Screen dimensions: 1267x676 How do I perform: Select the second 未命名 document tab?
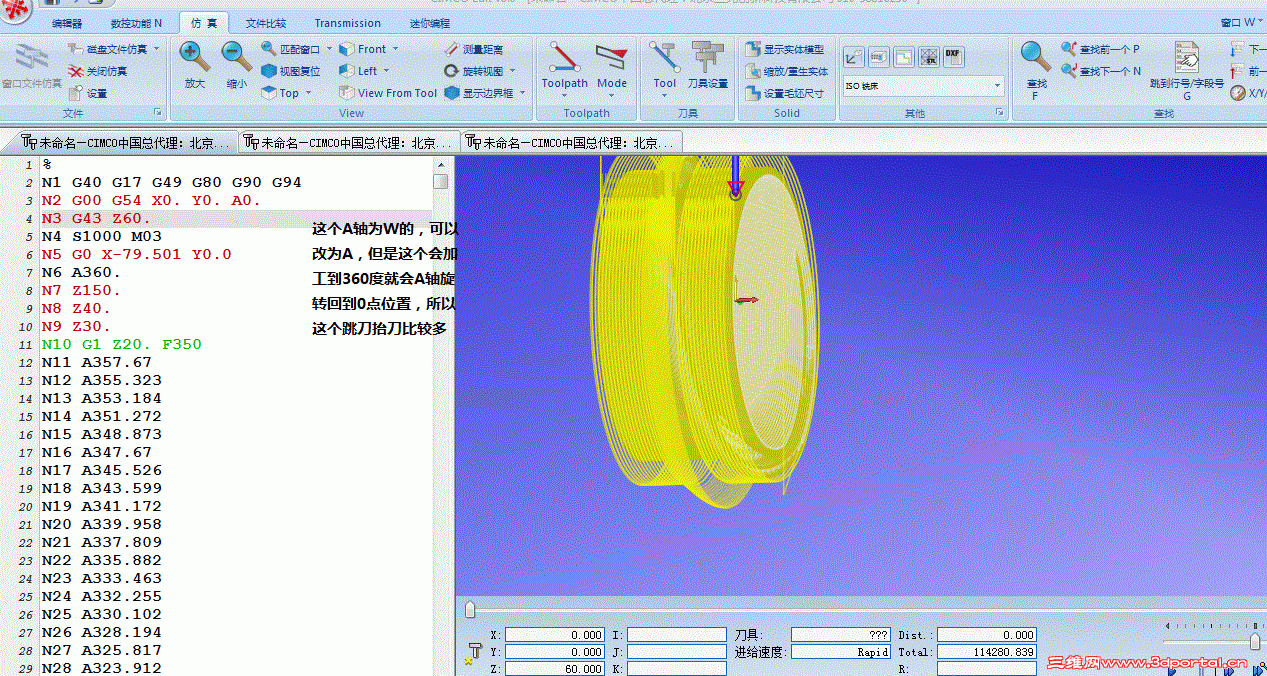coord(348,142)
